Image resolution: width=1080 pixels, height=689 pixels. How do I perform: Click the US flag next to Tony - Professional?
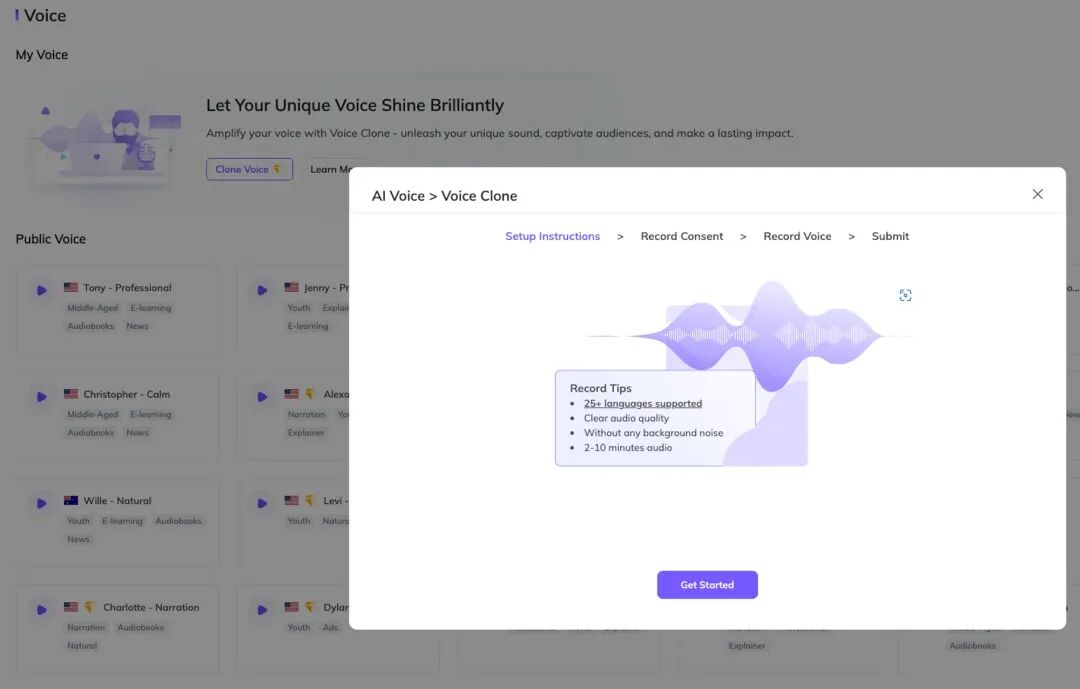click(x=71, y=287)
